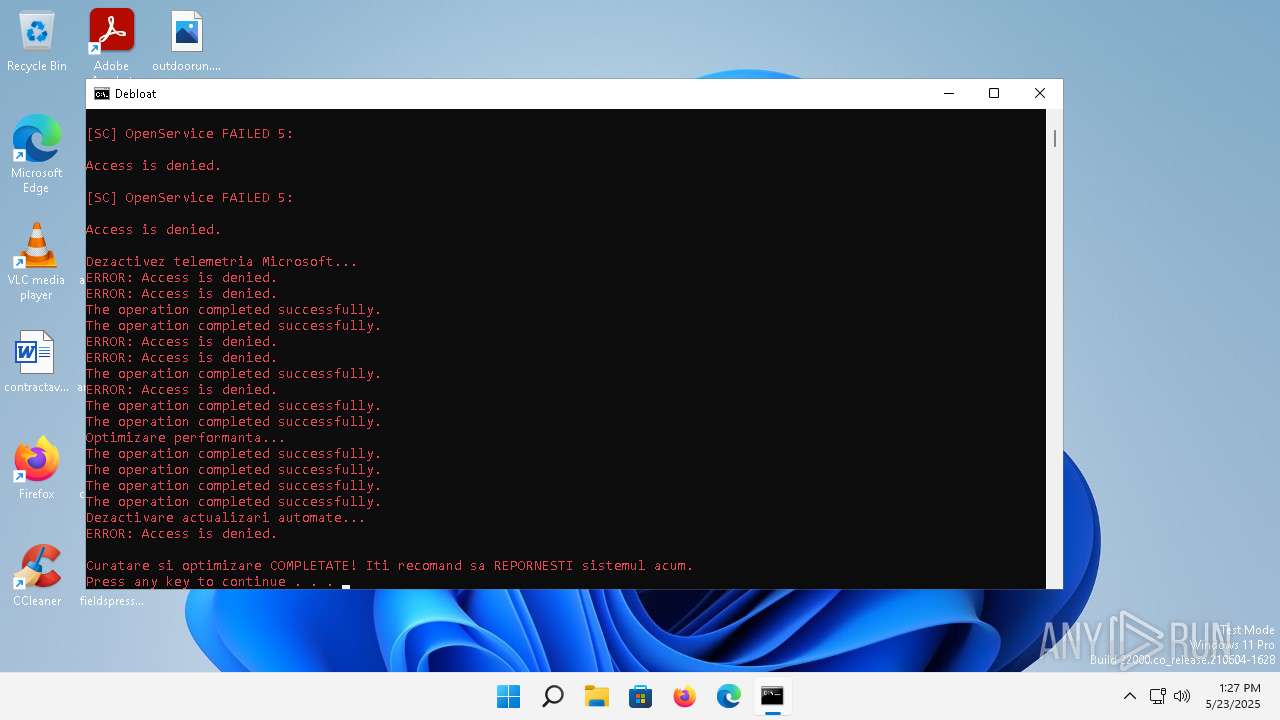
Task: Expand the hidden icons tray chevron
Action: pyautogui.click(x=1129, y=696)
